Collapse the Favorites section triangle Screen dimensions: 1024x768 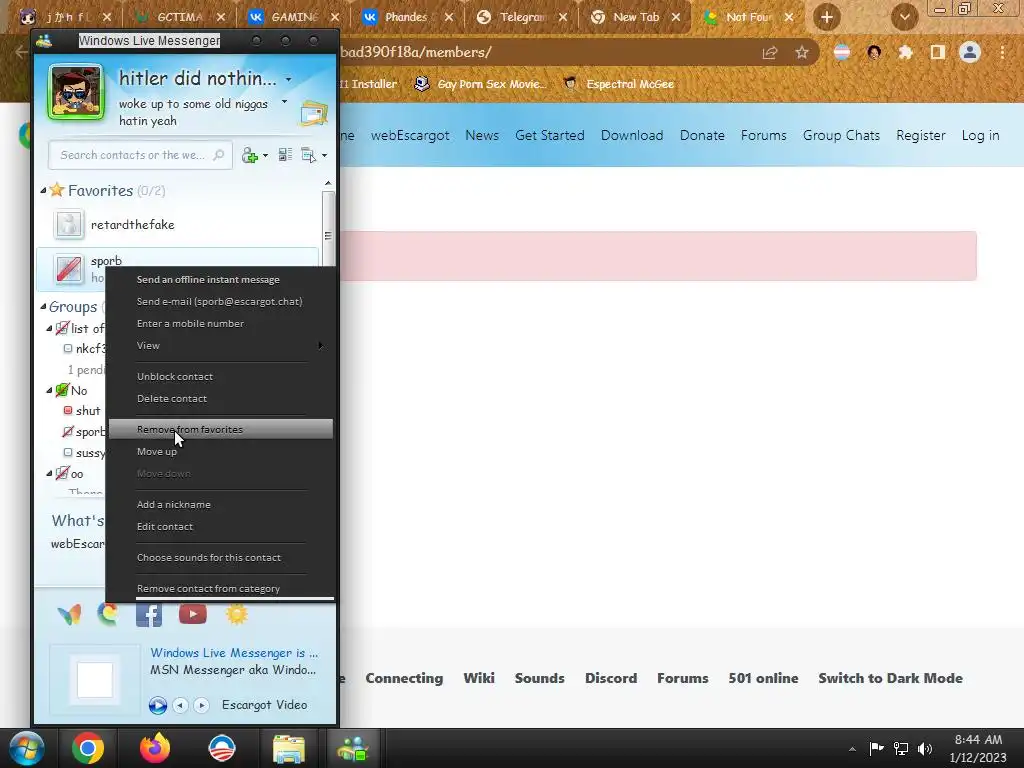coord(43,191)
